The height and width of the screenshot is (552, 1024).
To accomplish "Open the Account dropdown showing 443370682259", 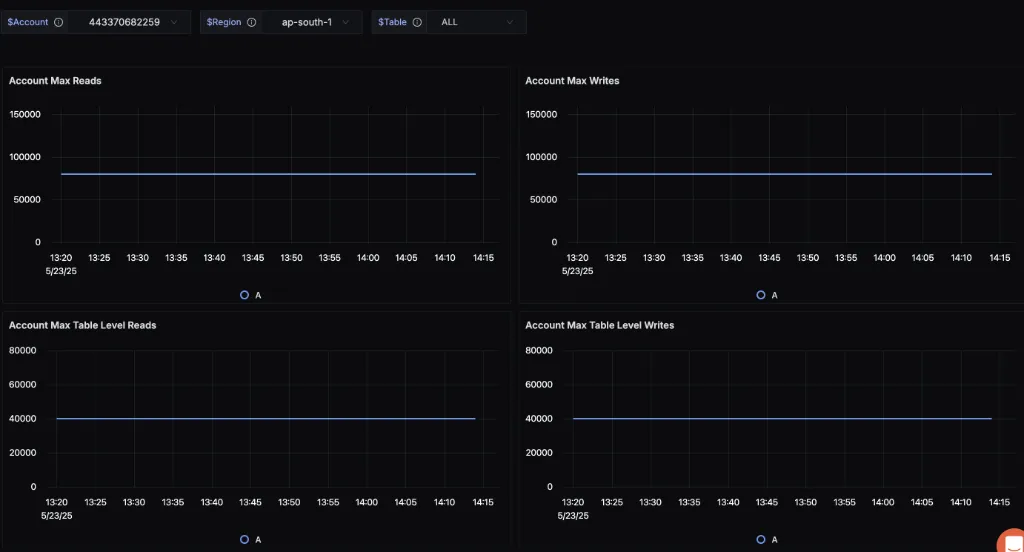I will (131, 22).
